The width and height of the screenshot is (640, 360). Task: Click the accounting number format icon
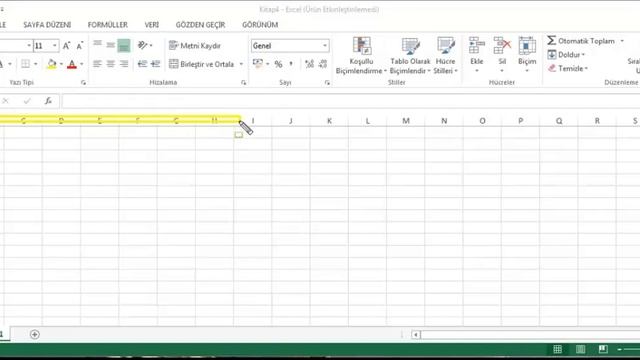pyautogui.click(x=258, y=64)
